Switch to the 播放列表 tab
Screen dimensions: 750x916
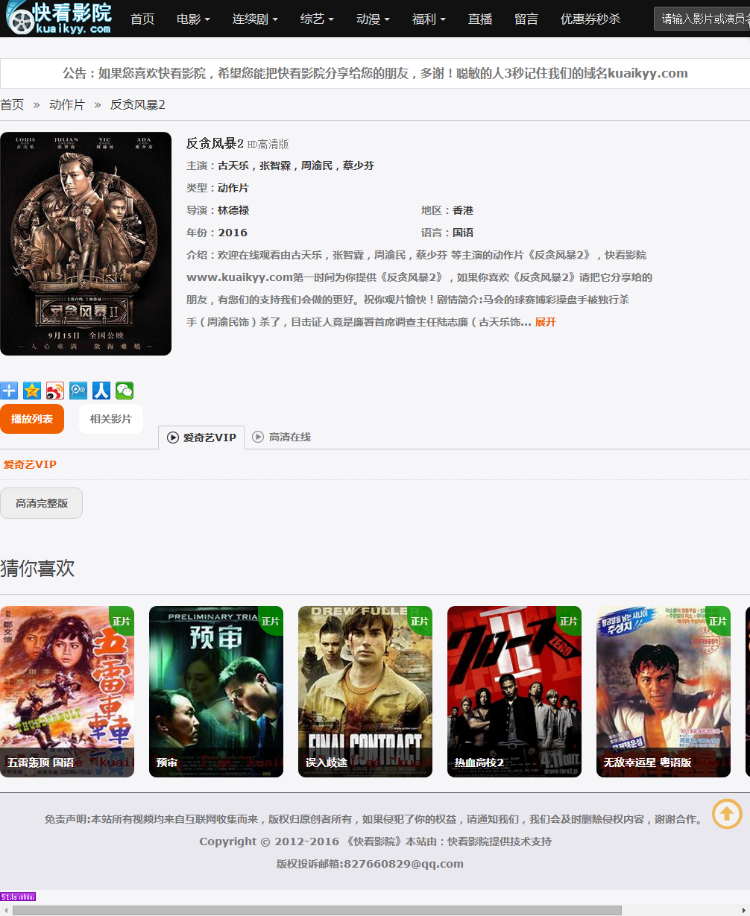(32, 419)
